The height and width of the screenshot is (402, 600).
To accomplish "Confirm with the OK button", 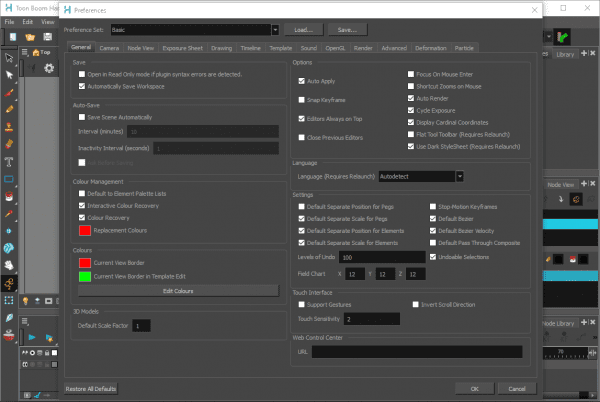I will (x=475, y=389).
